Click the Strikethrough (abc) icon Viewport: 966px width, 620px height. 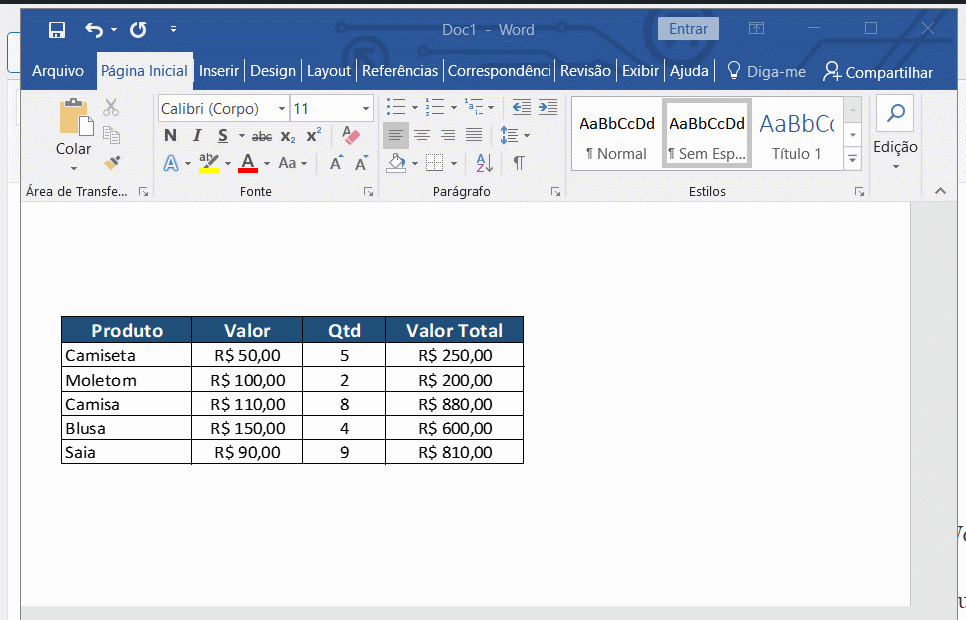click(262, 136)
